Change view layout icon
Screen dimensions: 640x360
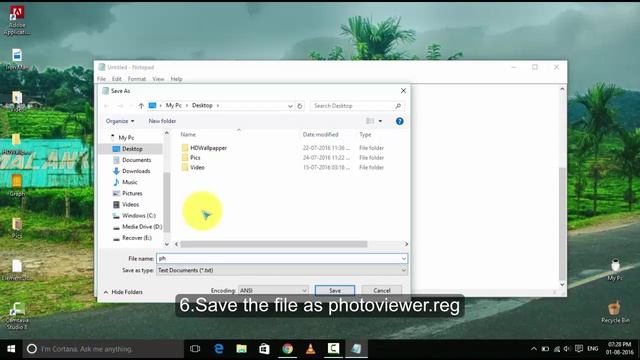point(370,121)
